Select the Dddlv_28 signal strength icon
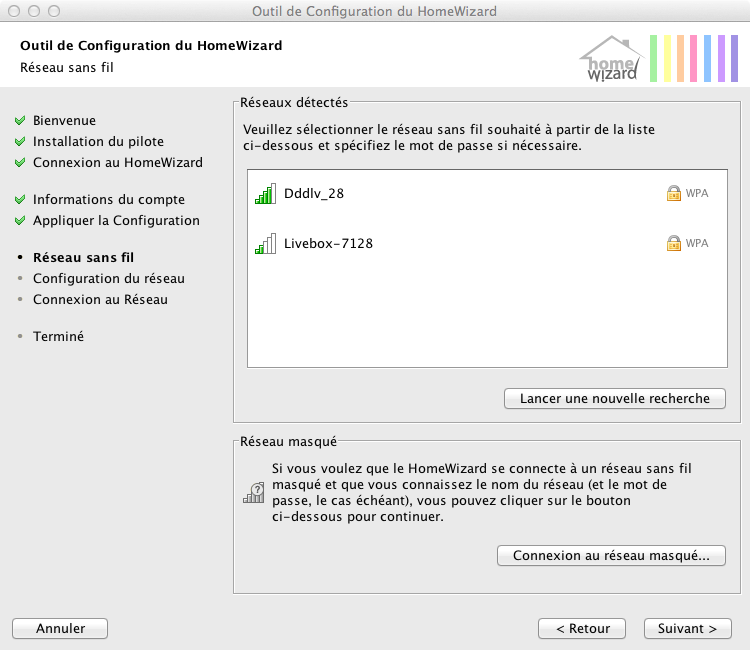Viewport: 750px width, 650px height. click(265, 194)
